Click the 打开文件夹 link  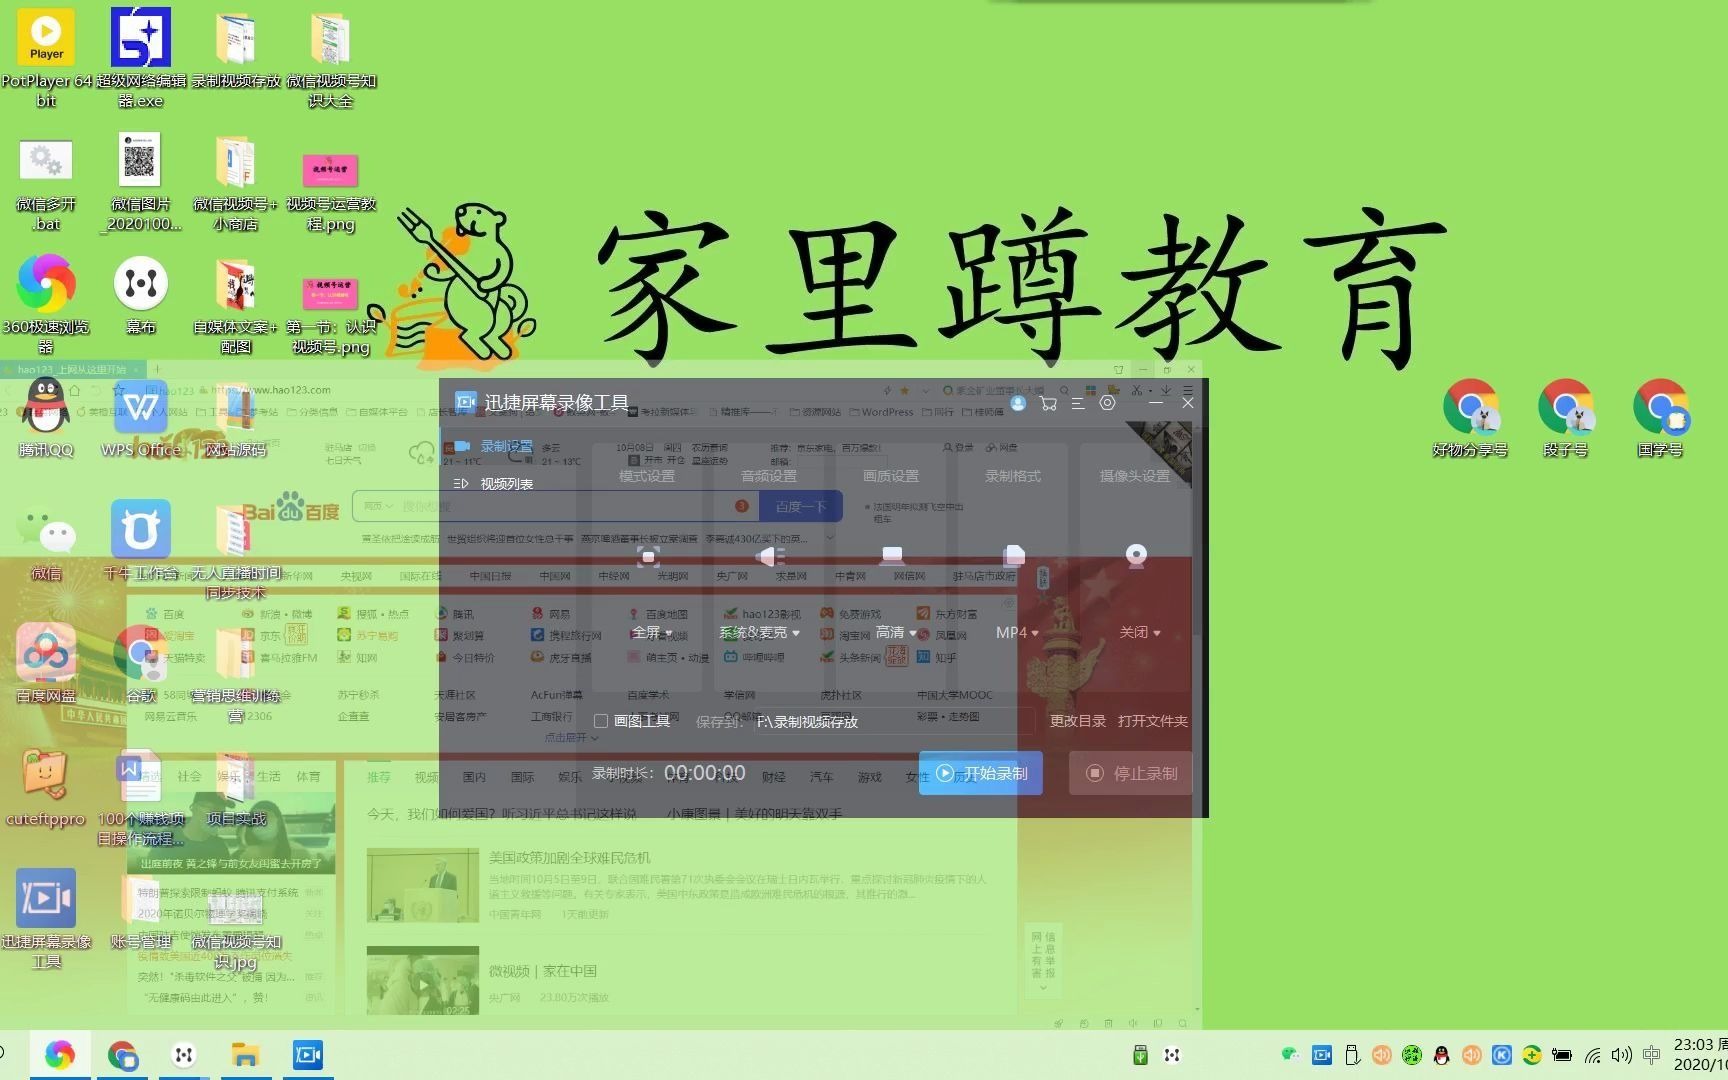[x=1153, y=721]
